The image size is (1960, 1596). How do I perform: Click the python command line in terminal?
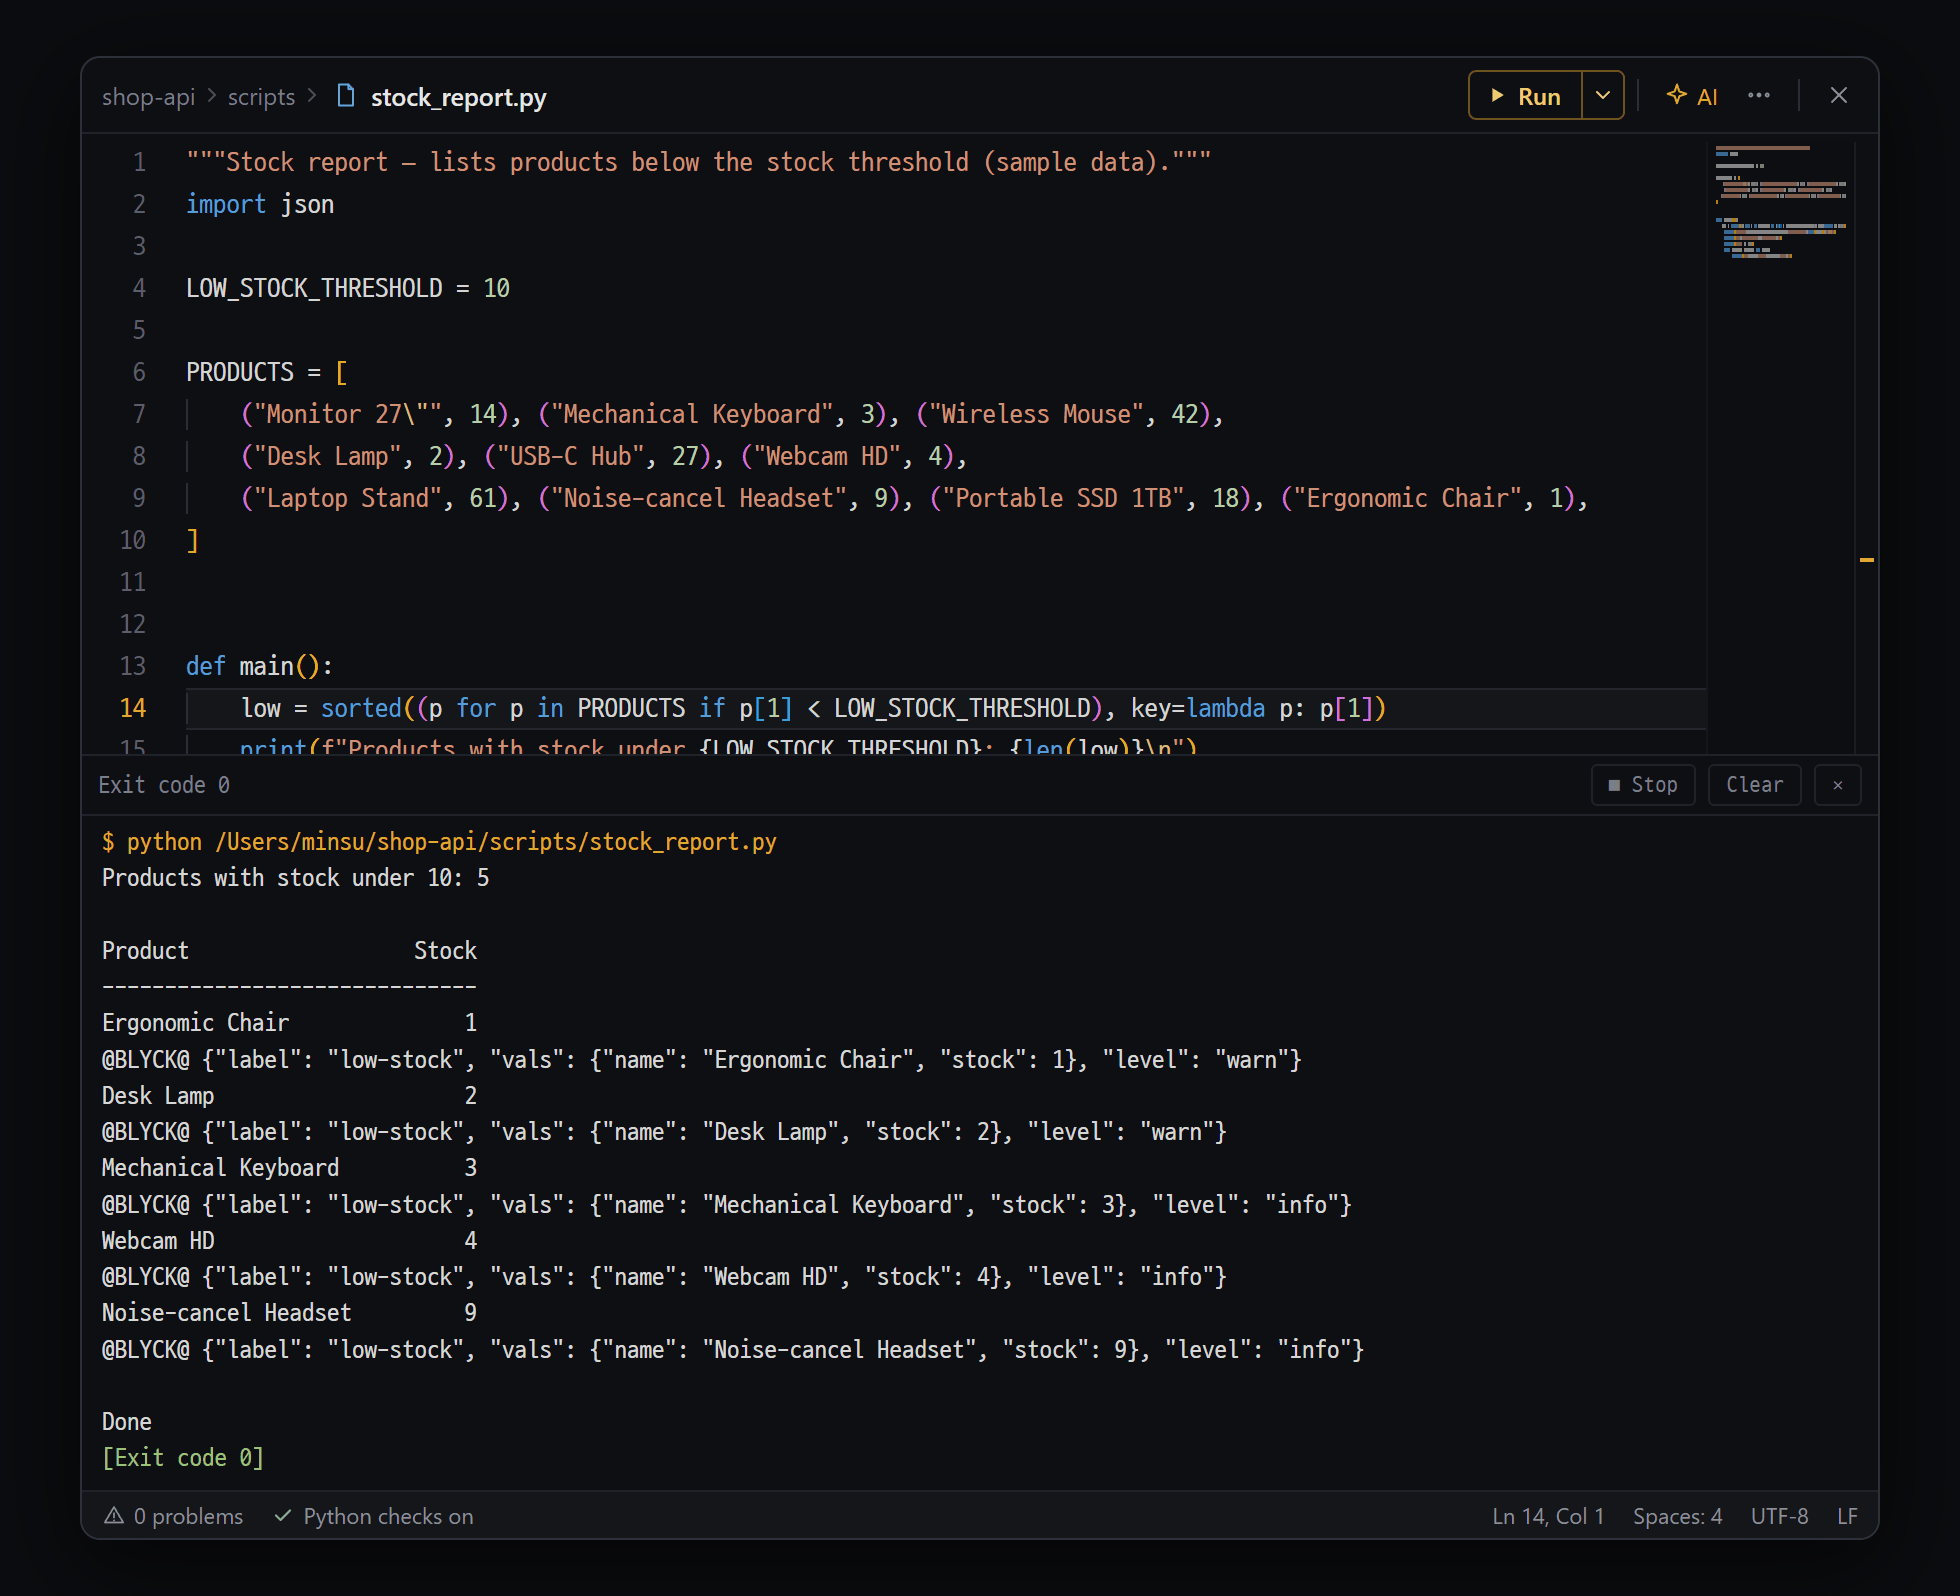tap(439, 842)
